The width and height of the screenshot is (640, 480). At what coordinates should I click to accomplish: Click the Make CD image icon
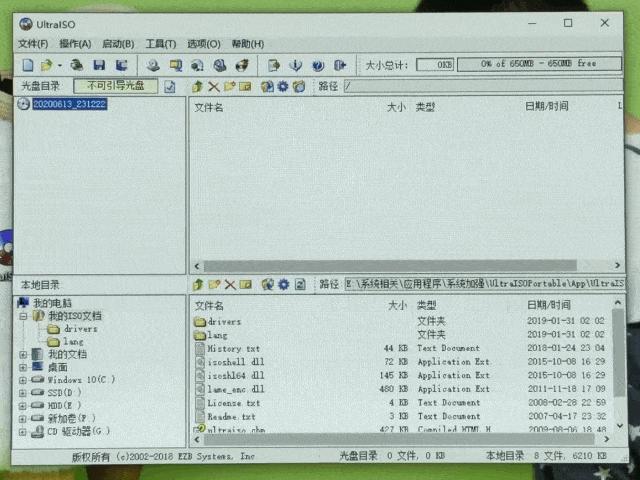coord(153,65)
